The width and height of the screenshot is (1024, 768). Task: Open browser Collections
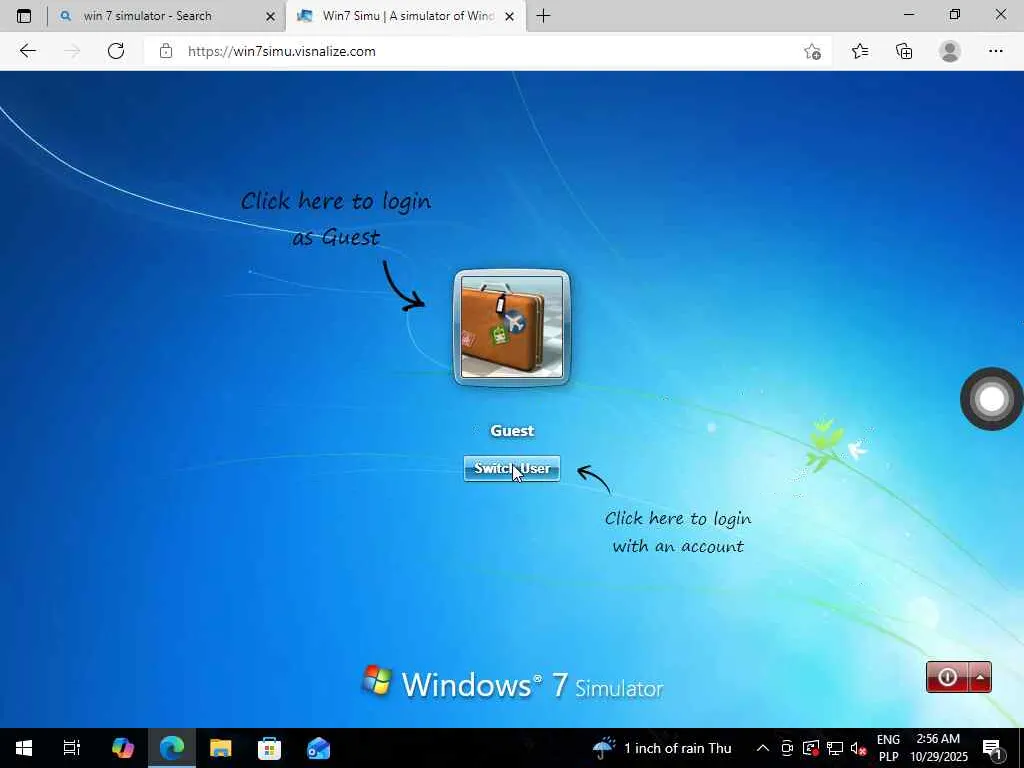904,51
